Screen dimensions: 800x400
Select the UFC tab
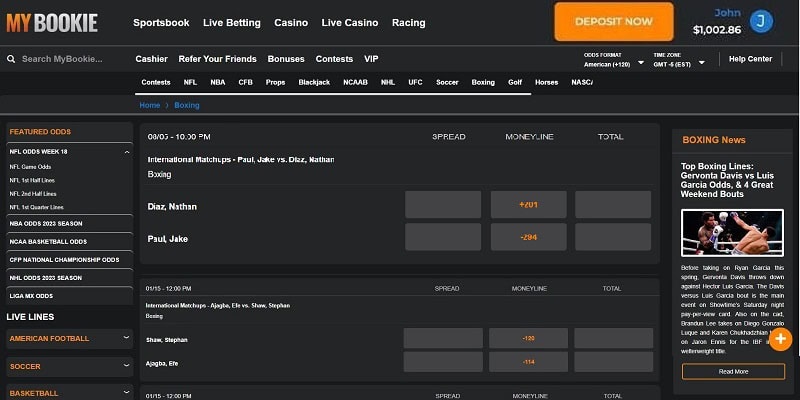pos(415,83)
